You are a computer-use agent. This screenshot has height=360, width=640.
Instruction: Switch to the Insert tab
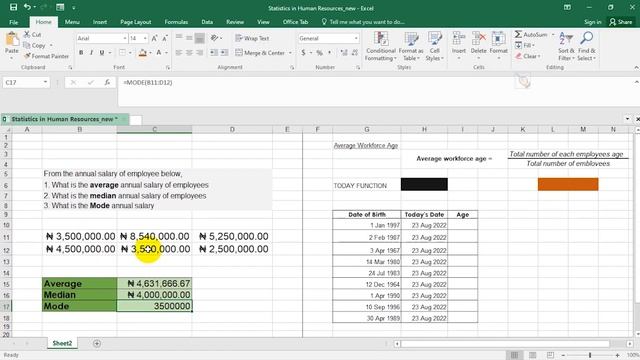pos(100,22)
